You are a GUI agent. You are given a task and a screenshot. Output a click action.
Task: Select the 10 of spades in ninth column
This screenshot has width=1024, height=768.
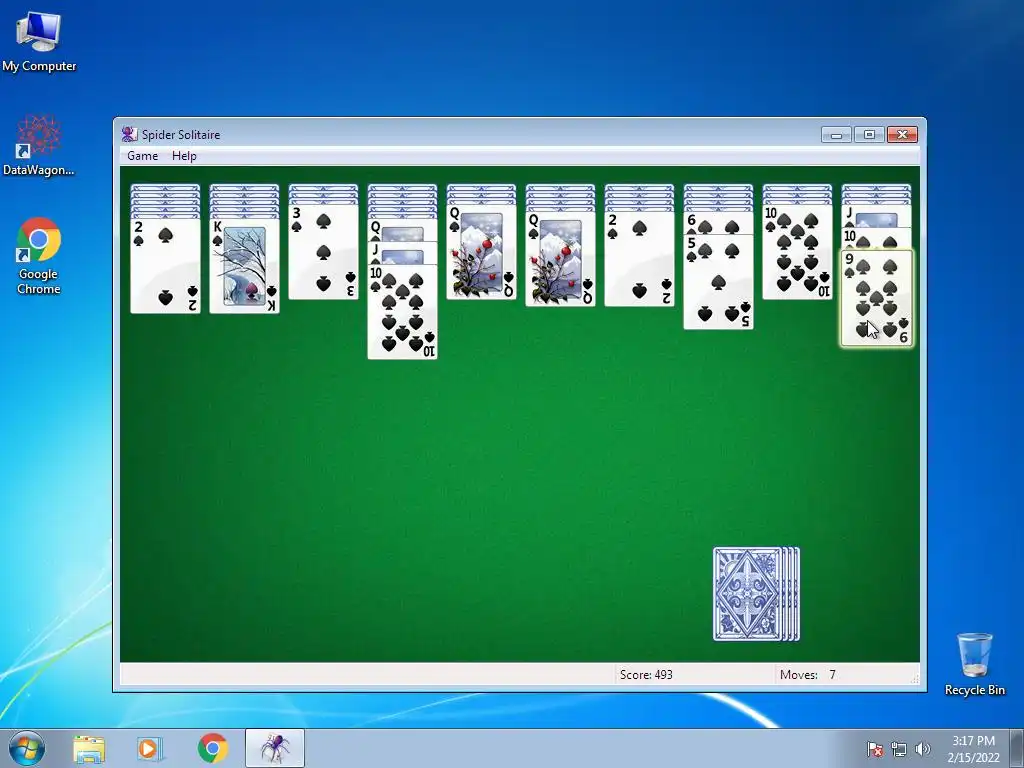pyautogui.click(x=797, y=251)
